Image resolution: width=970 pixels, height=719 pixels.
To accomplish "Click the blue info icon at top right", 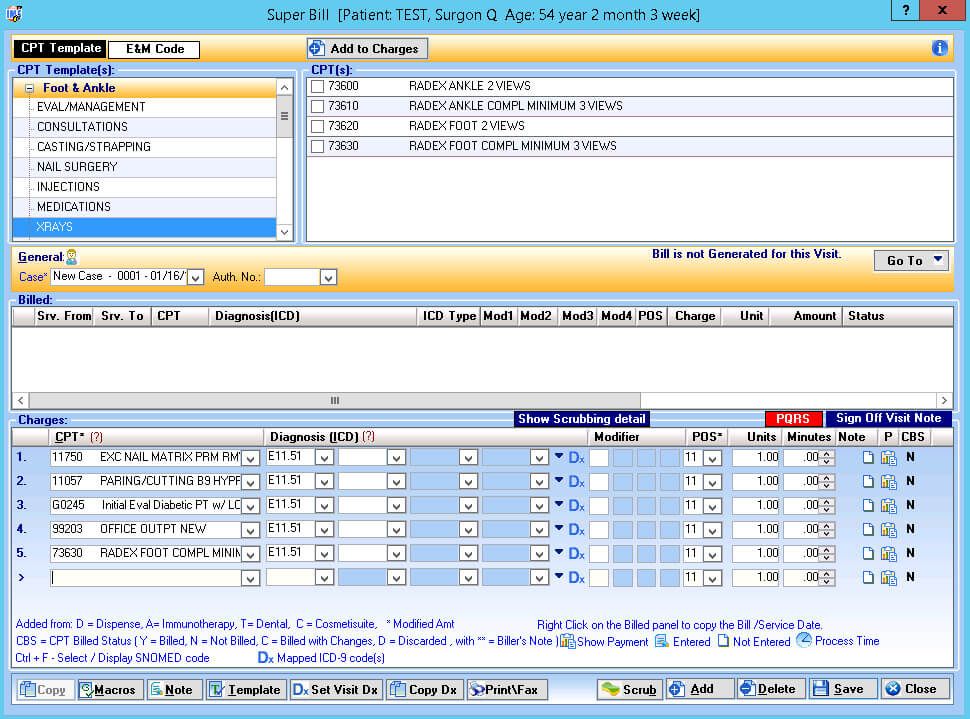I will click(939, 48).
